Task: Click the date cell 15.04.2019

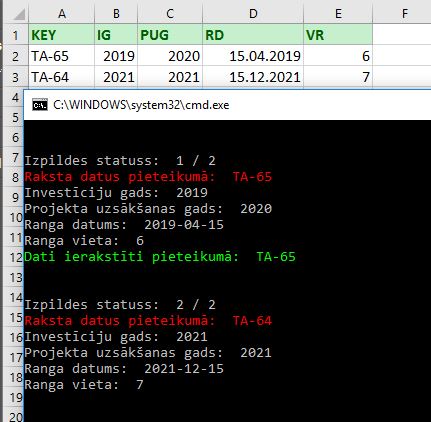Action: [x=253, y=56]
